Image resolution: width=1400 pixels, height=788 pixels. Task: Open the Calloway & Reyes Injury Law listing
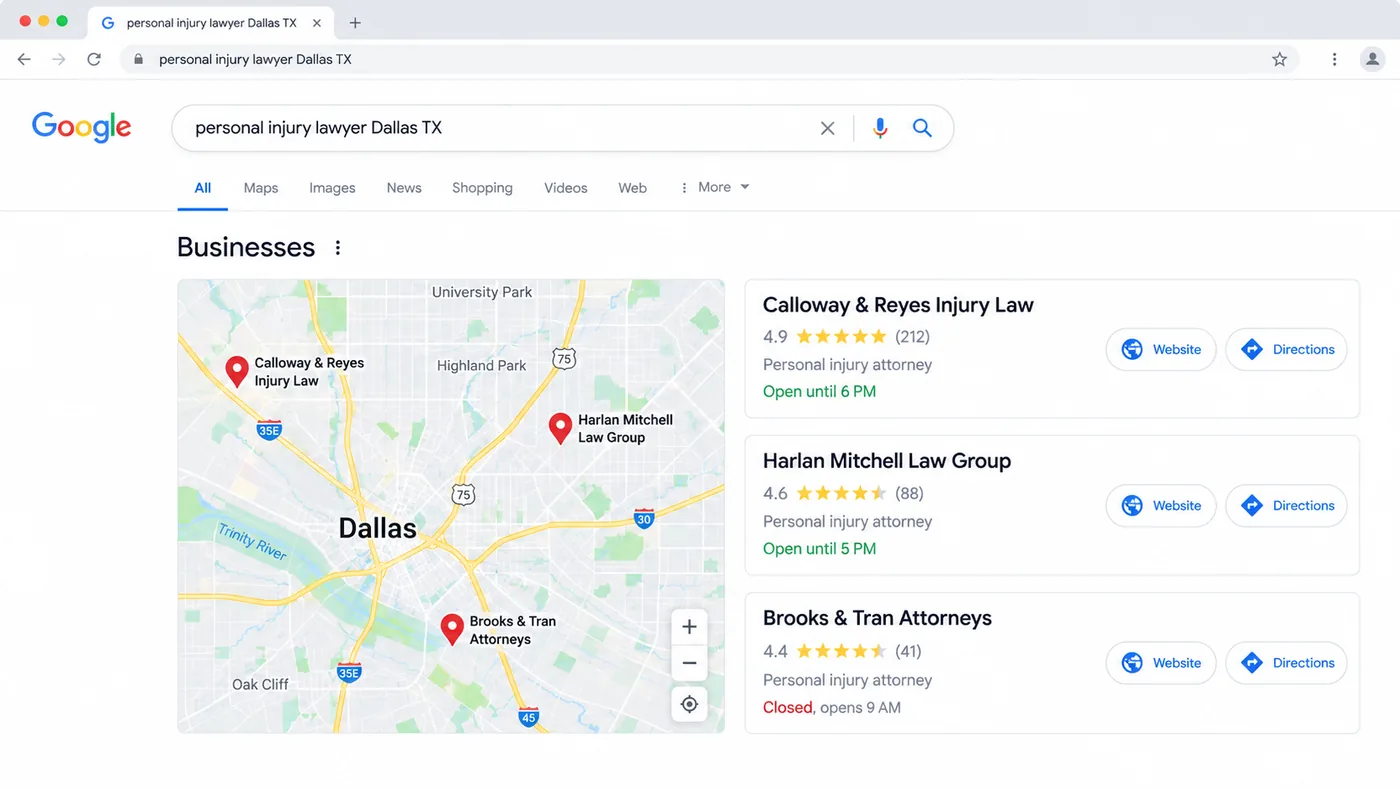pyautogui.click(x=898, y=305)
